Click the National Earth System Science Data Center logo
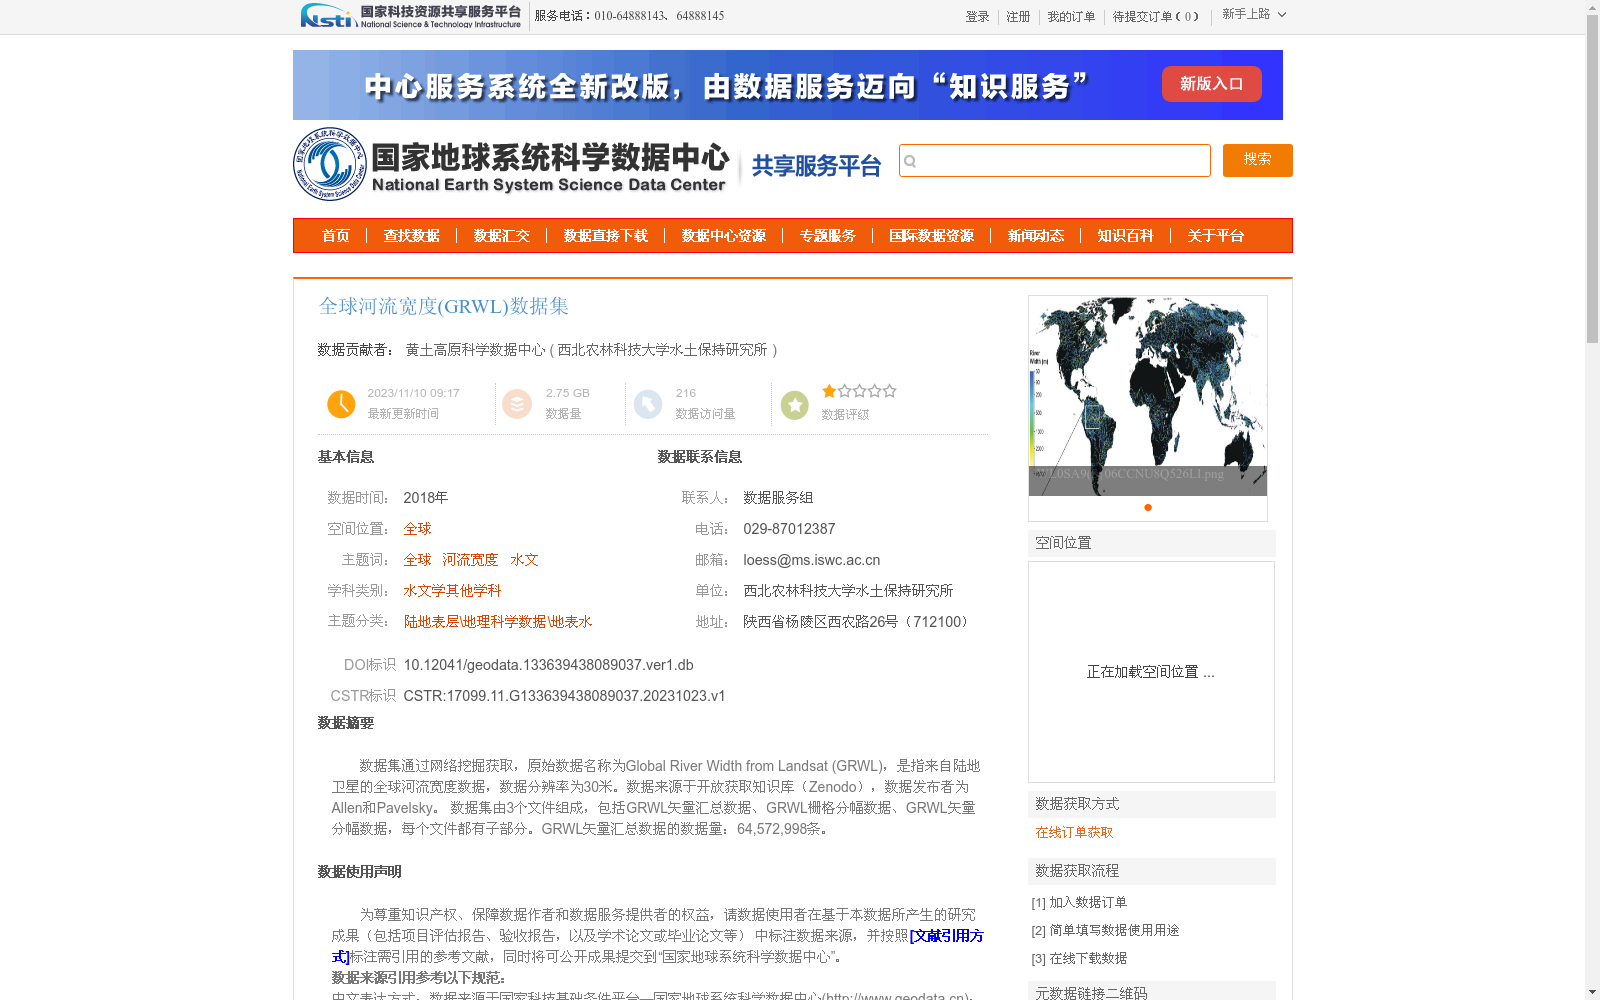 [x=511, y=165]
